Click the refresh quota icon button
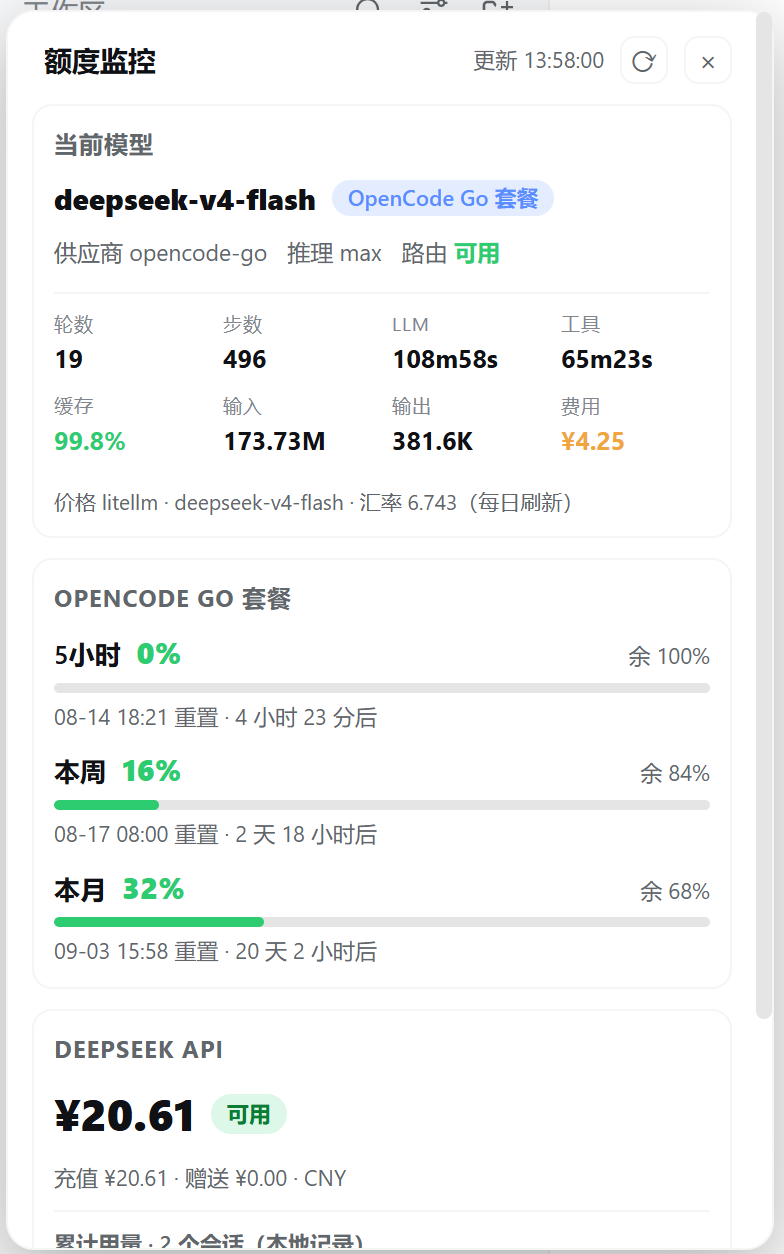Screen dimensions: 784x1254 (644, 61)
